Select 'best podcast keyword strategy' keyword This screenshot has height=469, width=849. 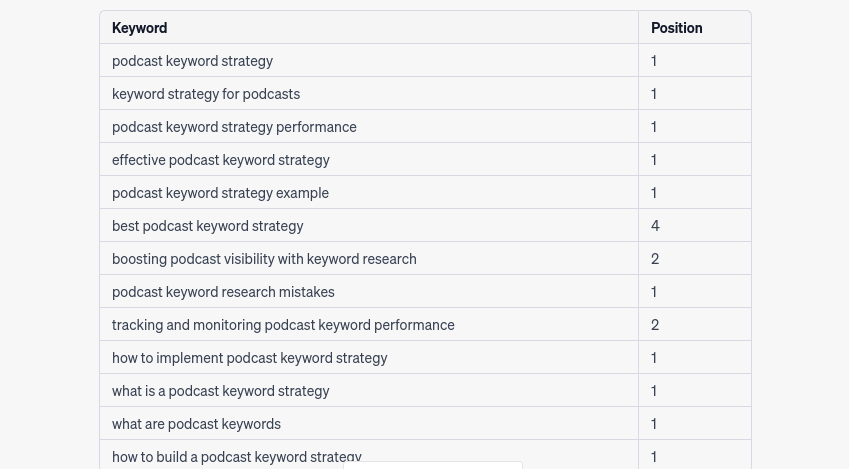[x=207, y=226]
